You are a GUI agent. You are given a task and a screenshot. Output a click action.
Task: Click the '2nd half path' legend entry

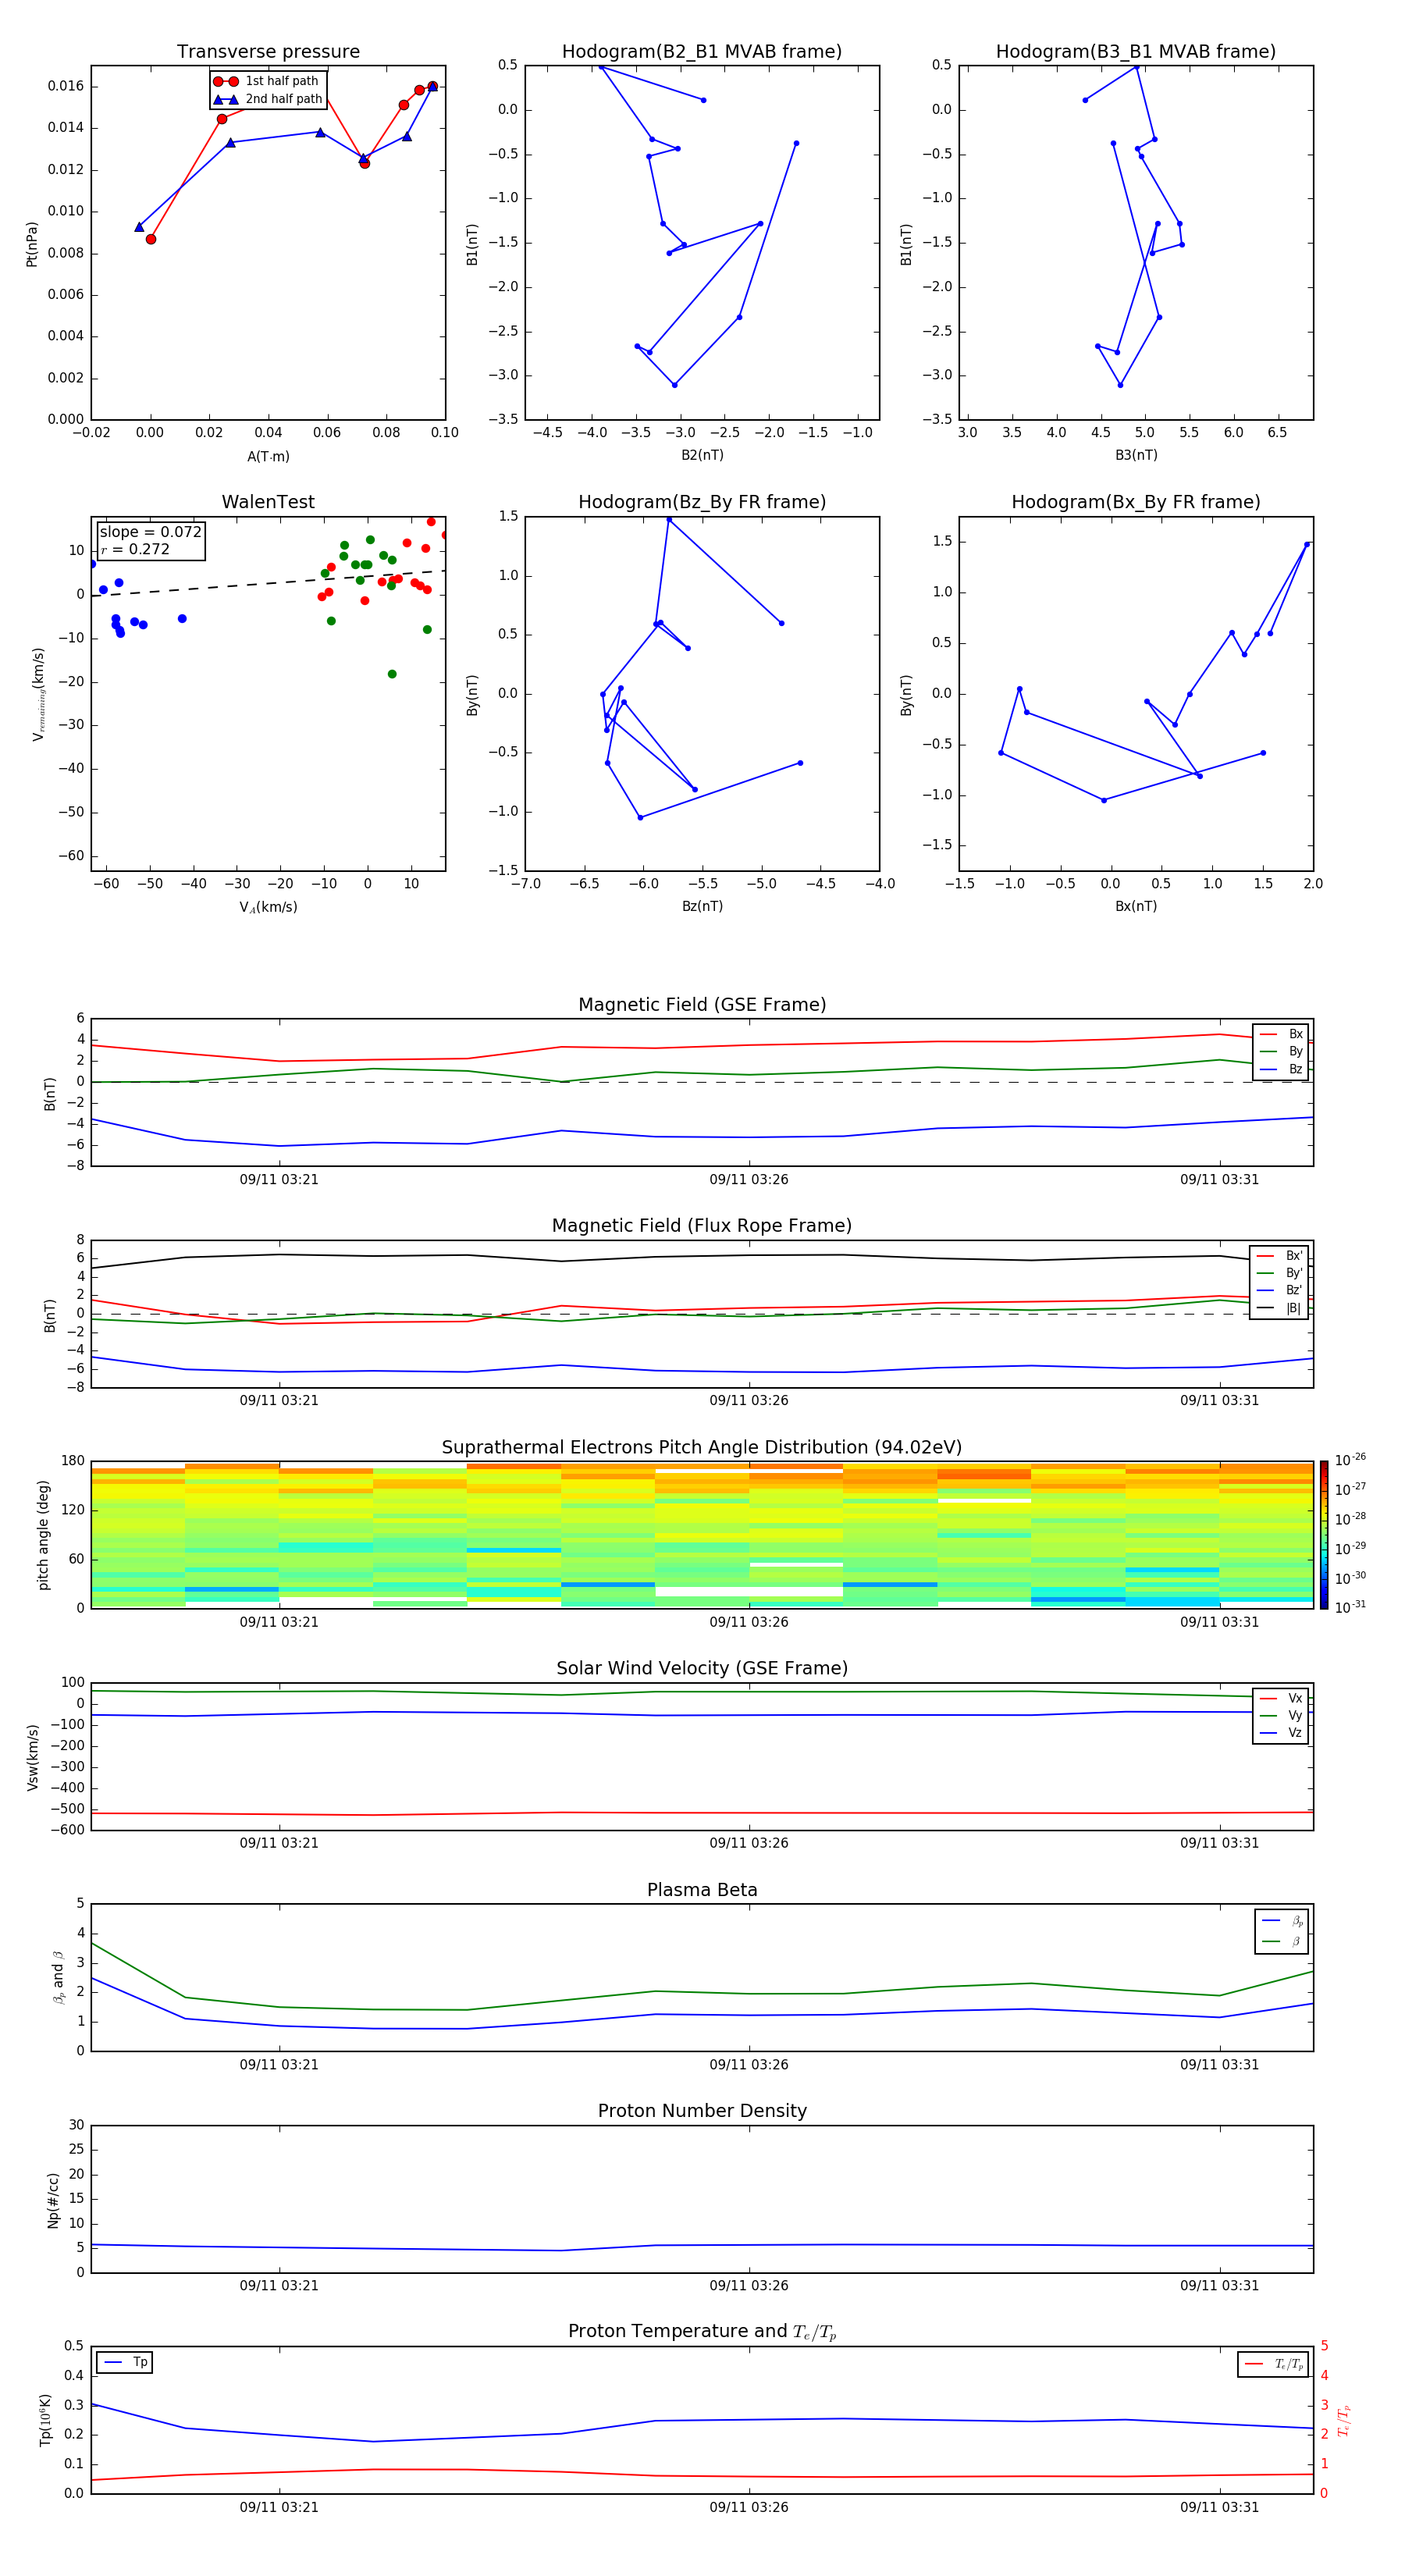coord(268,99)
